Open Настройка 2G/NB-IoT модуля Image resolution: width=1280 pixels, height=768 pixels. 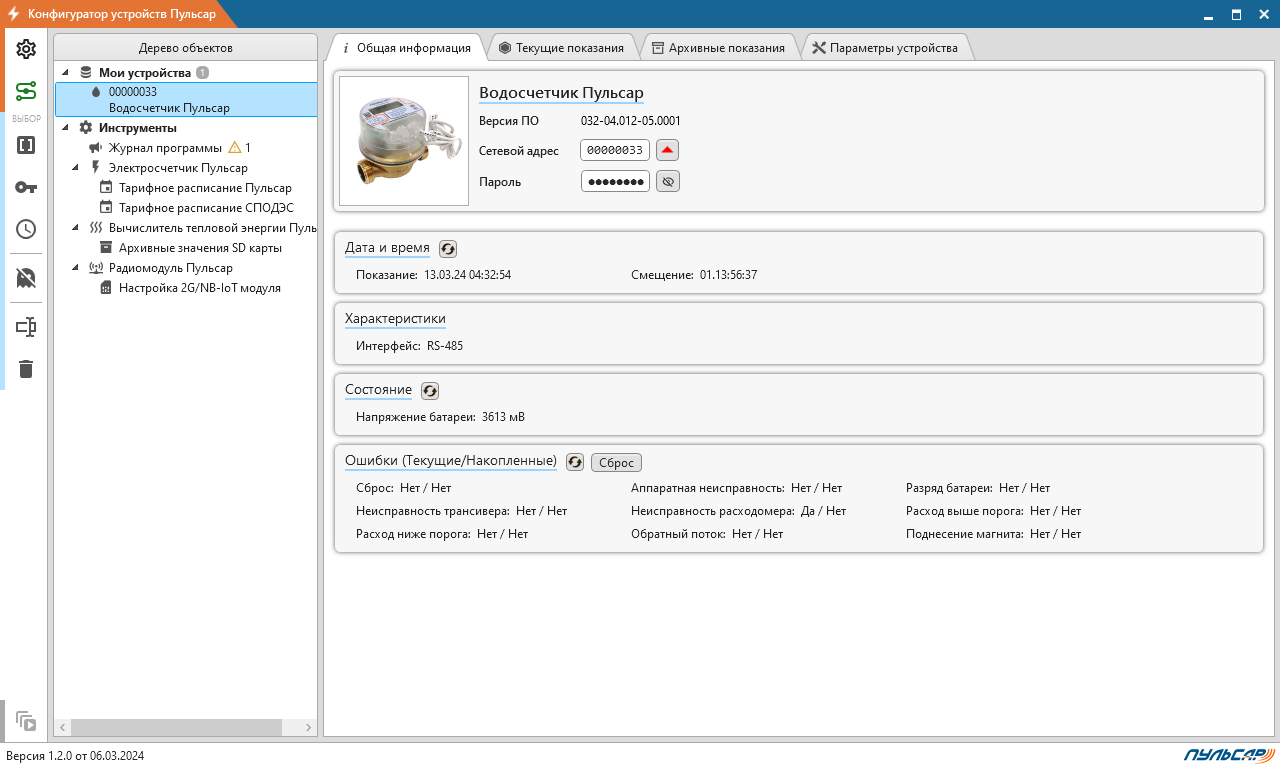(200, 287)
